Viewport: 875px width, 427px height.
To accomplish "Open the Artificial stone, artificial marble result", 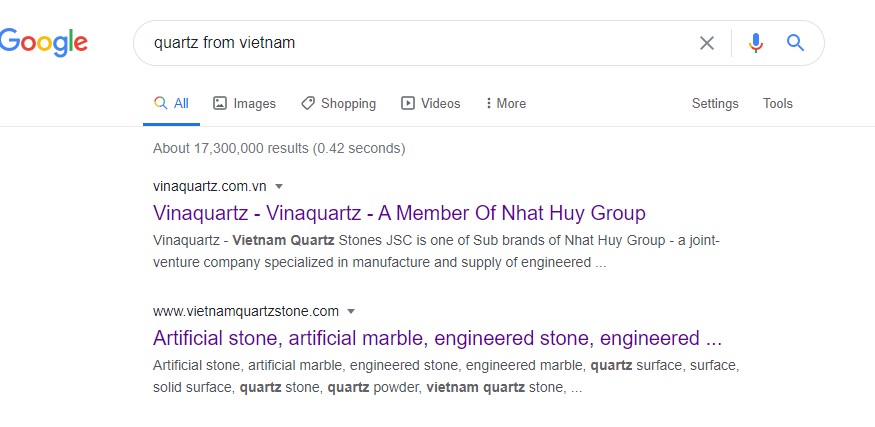I will [x=438, y=338].
